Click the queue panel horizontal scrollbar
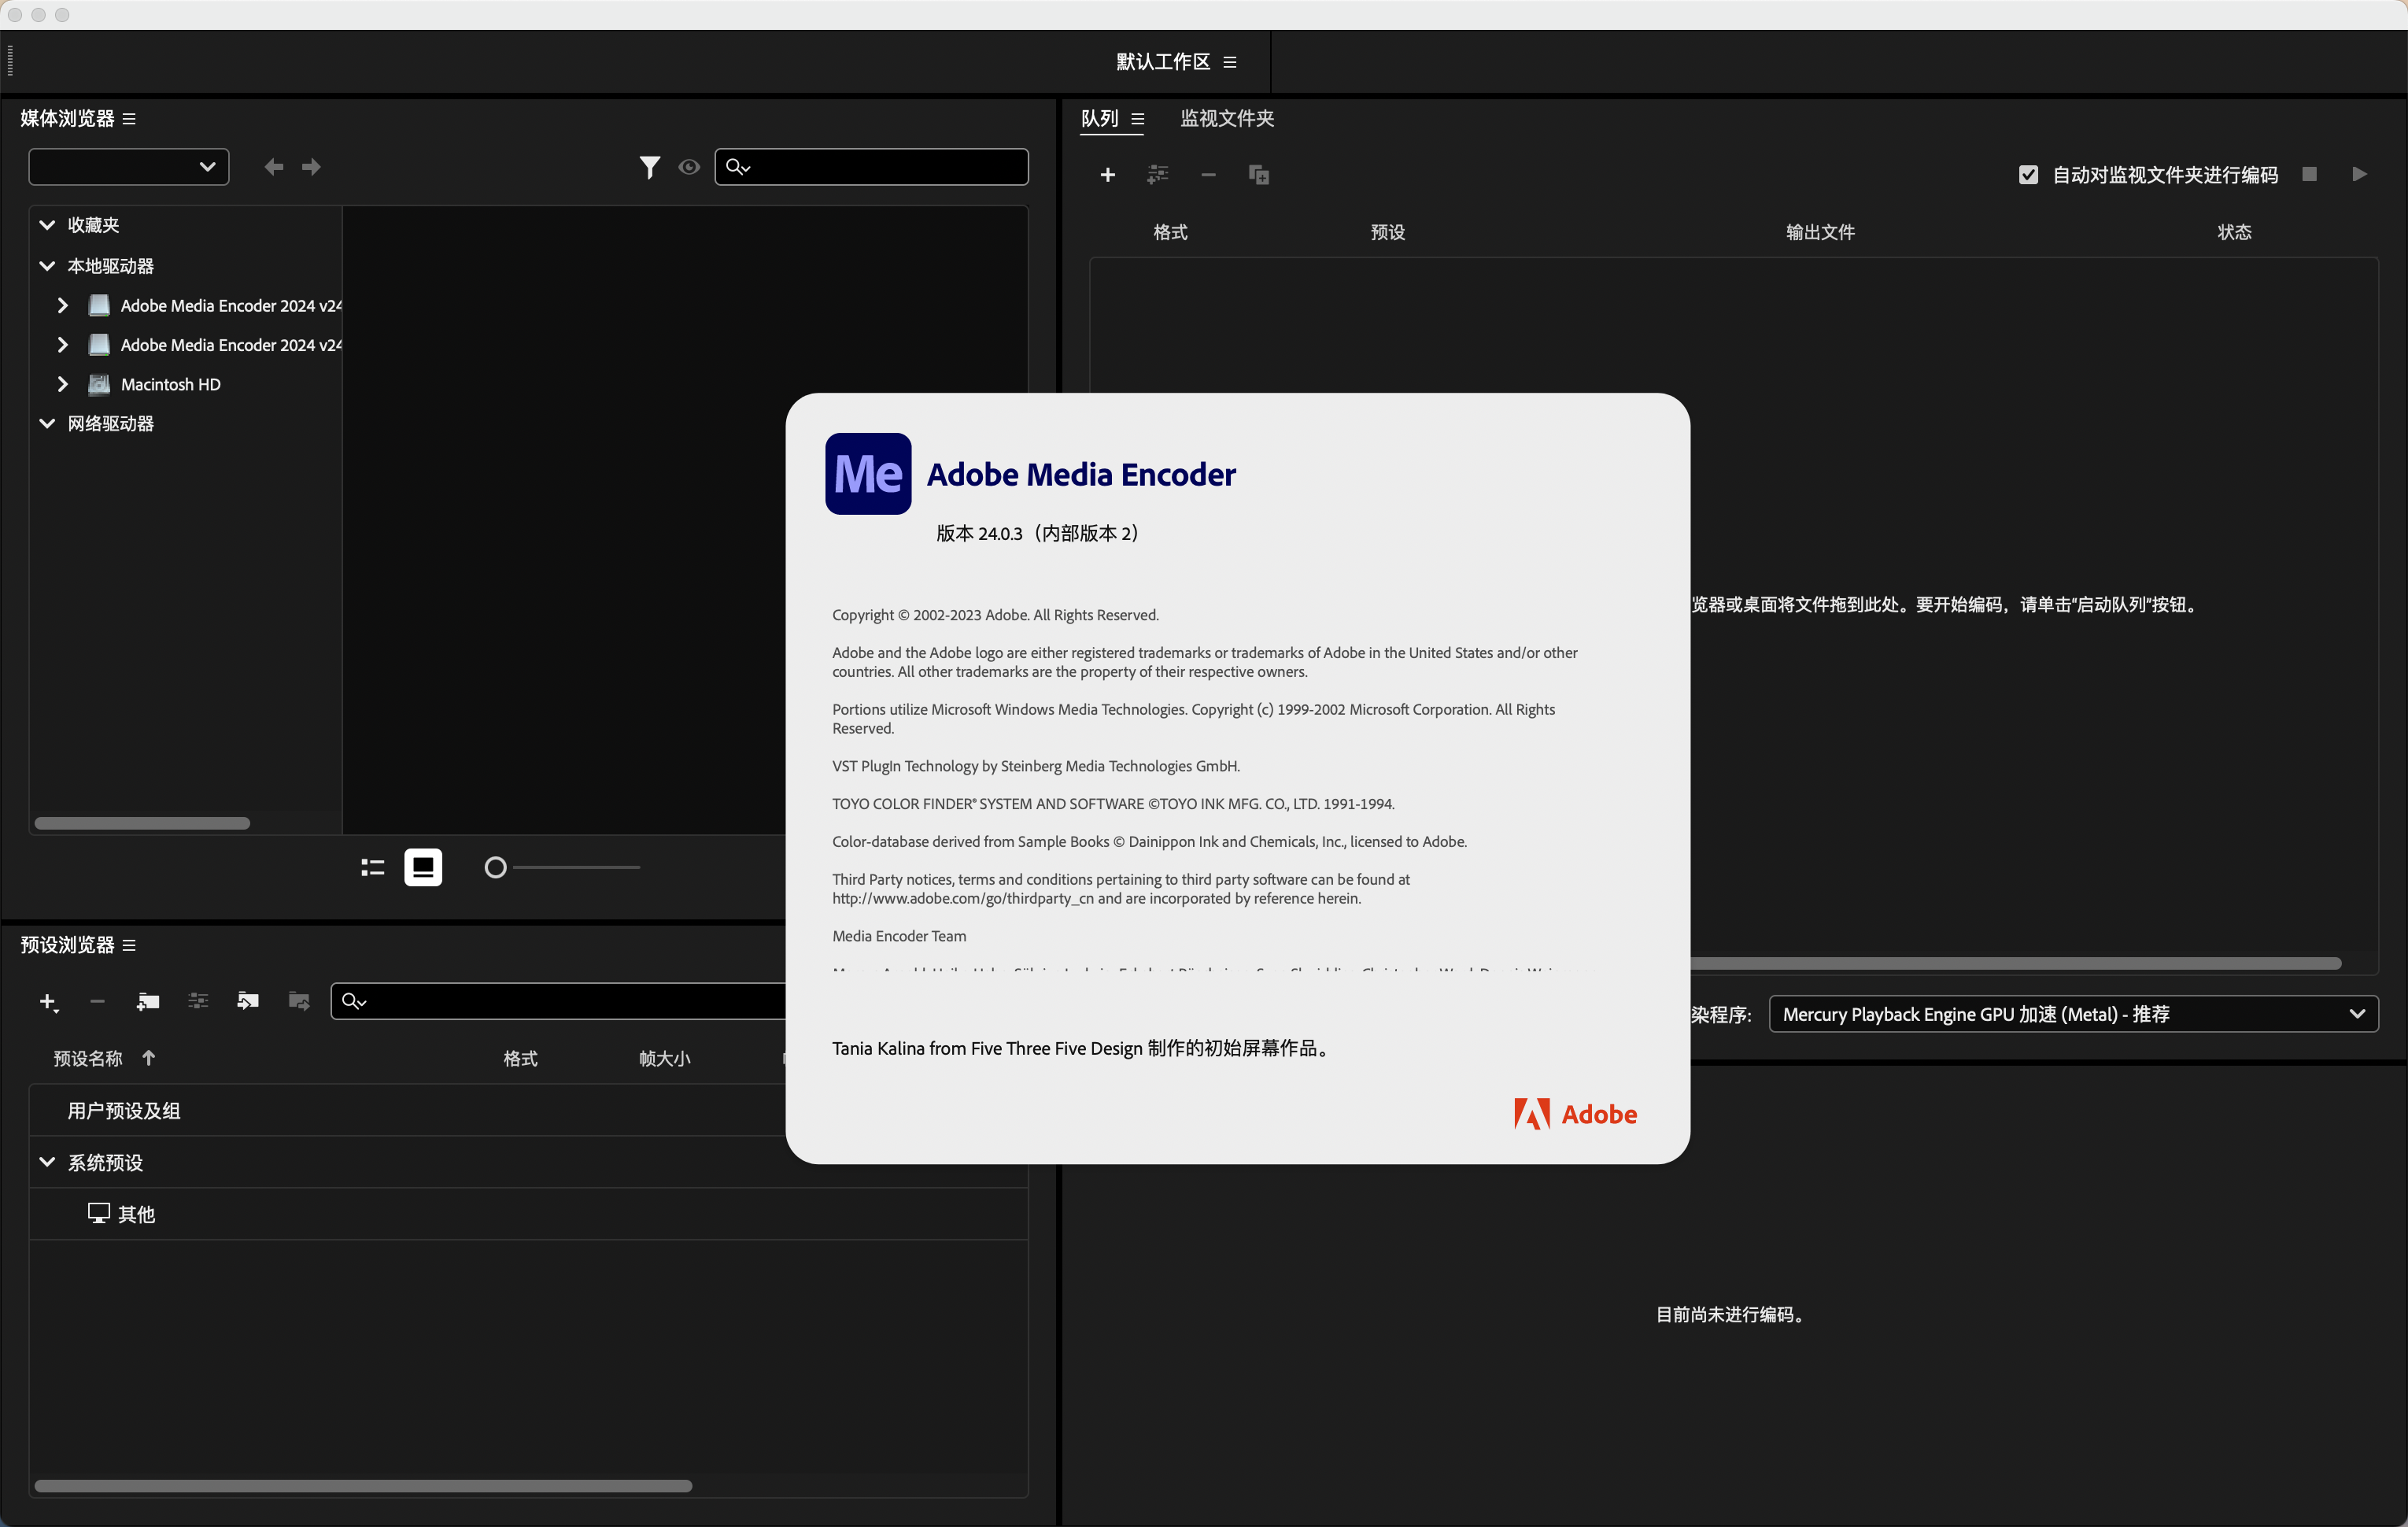Viewport: 2408px width, 1527px height. click(2015, 964)
